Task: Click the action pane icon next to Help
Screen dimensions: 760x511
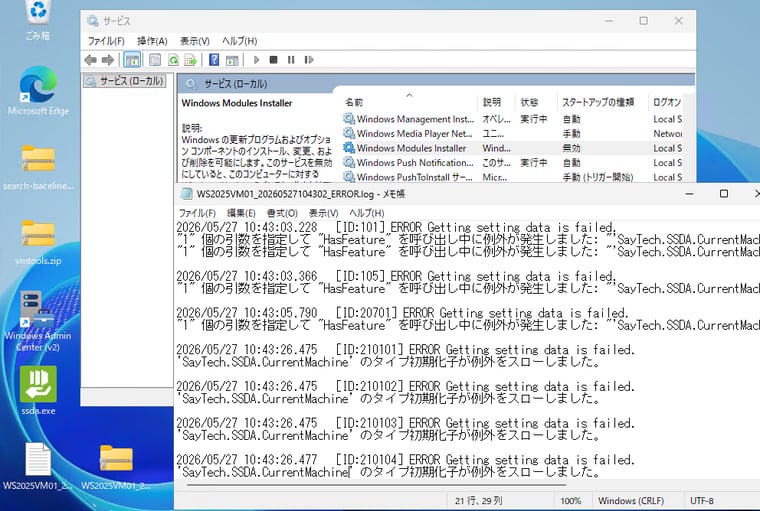Action: click(x=232, y=60)
